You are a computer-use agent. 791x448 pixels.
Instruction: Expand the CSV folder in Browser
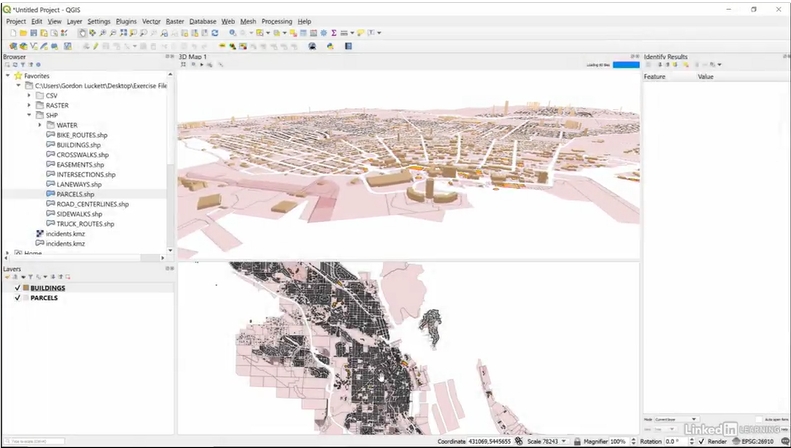click(30, 95)
